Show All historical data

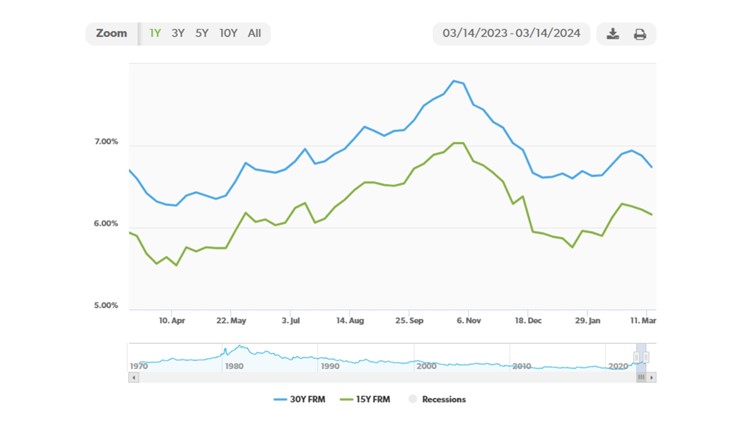click(254, 33)
